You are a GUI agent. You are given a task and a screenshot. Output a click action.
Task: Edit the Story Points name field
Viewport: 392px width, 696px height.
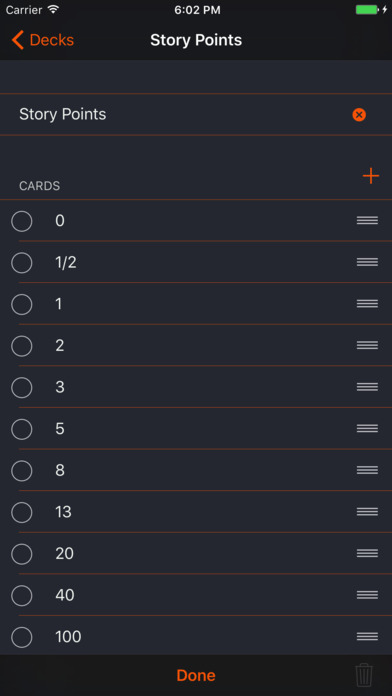(x=178, y=115)
